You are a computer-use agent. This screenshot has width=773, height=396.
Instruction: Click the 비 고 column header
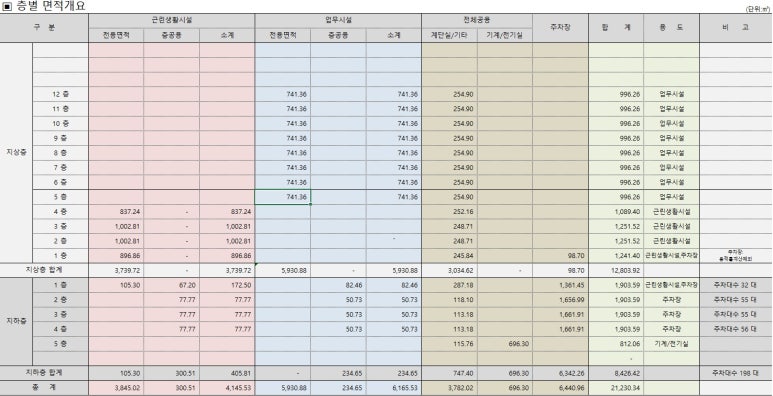pos(736,28)
